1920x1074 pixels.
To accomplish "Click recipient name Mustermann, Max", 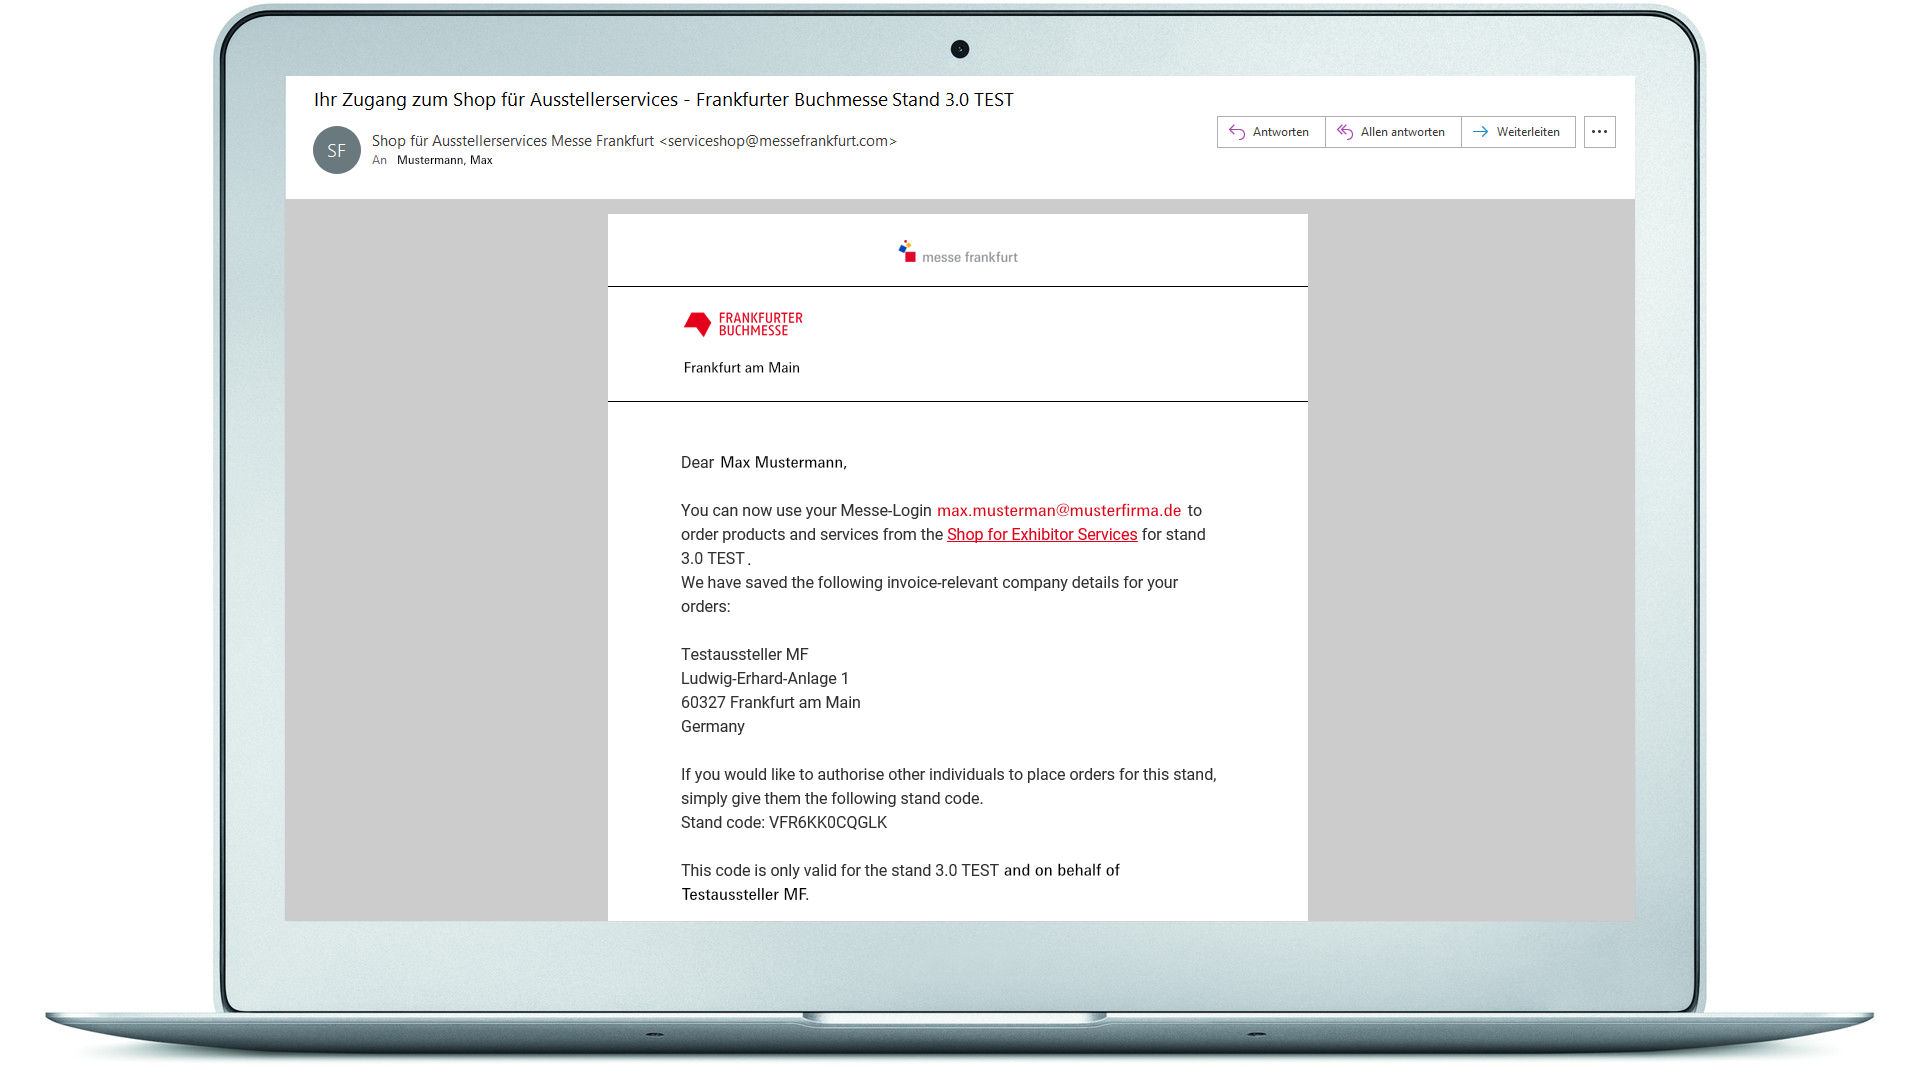I will [444, 160].
